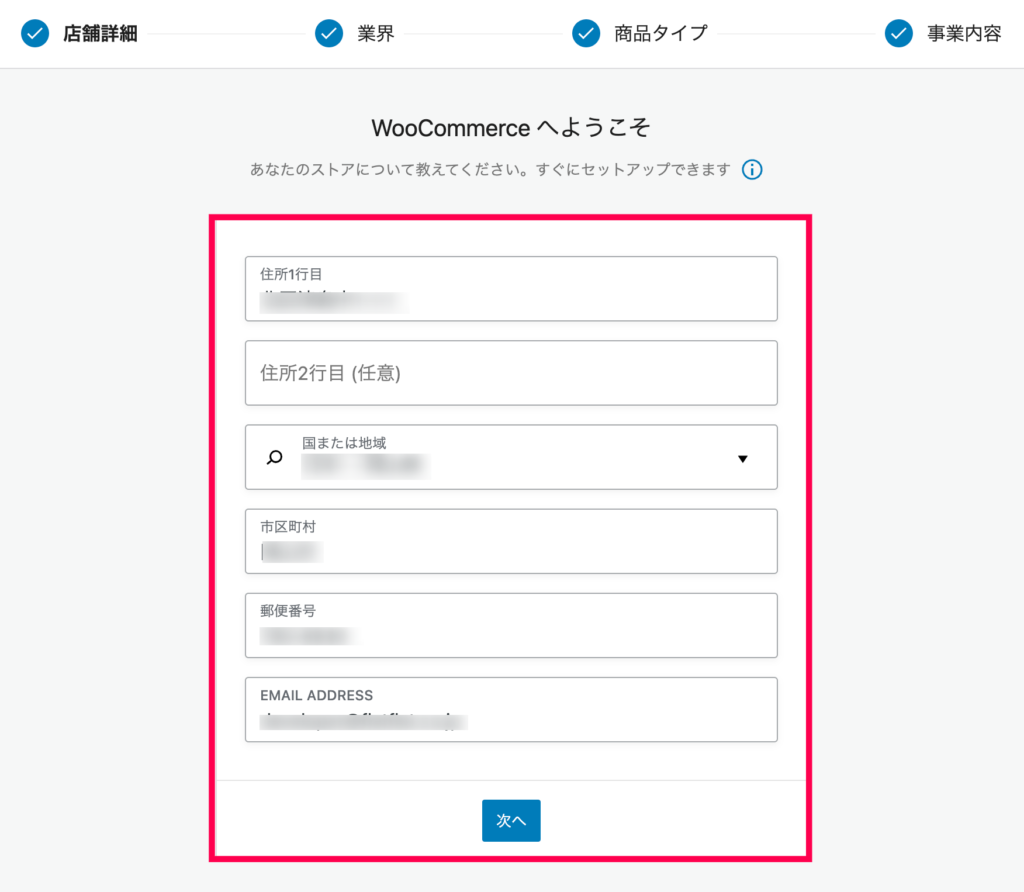Focus the 市区町村 input field
The image size is (1024, 892).
tap(511, 541)
